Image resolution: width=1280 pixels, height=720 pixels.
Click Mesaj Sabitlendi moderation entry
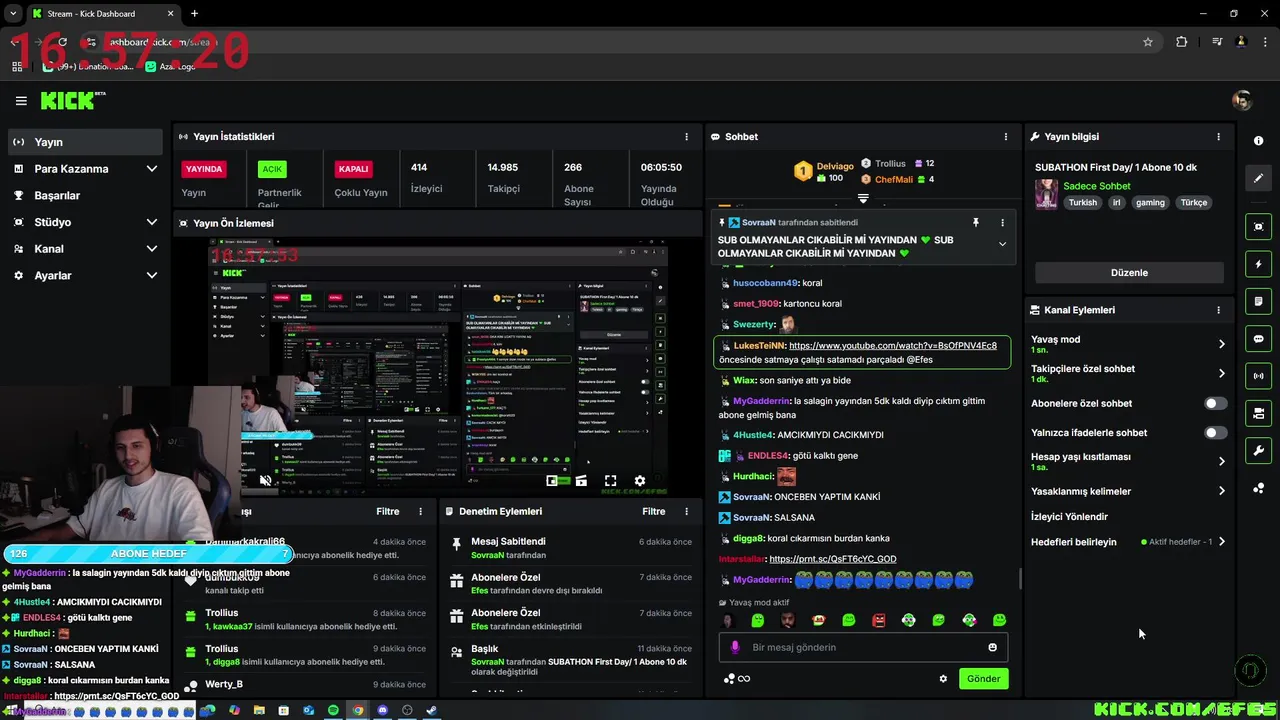[x=569, y=548]
